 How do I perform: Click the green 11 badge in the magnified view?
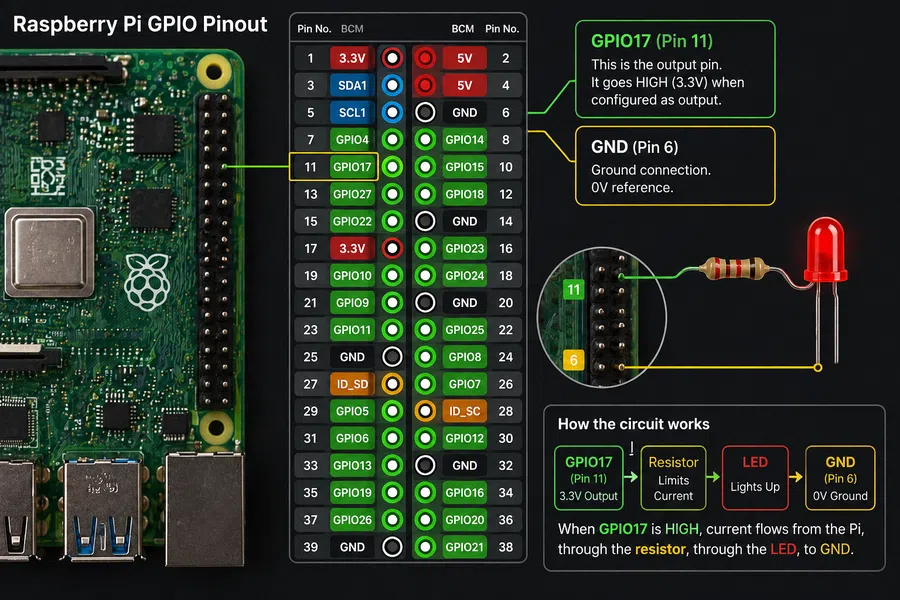[x=573, y=289]
